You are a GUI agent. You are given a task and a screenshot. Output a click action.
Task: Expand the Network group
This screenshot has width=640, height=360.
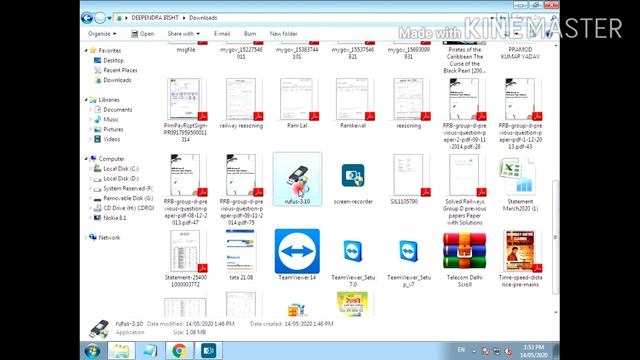[x=86, y=237]
